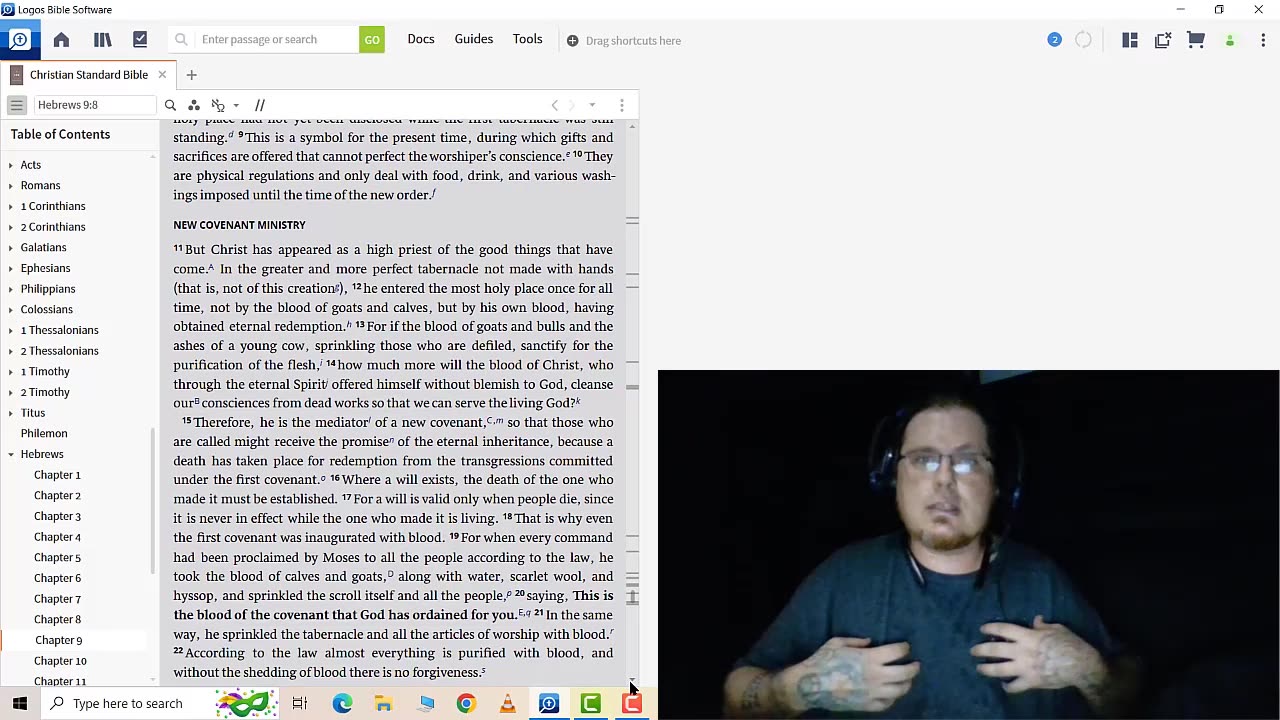Viewport: 1280px width, 720px height.
Task: Open the notifications badge showing 2
Action: coord(1054,40)
